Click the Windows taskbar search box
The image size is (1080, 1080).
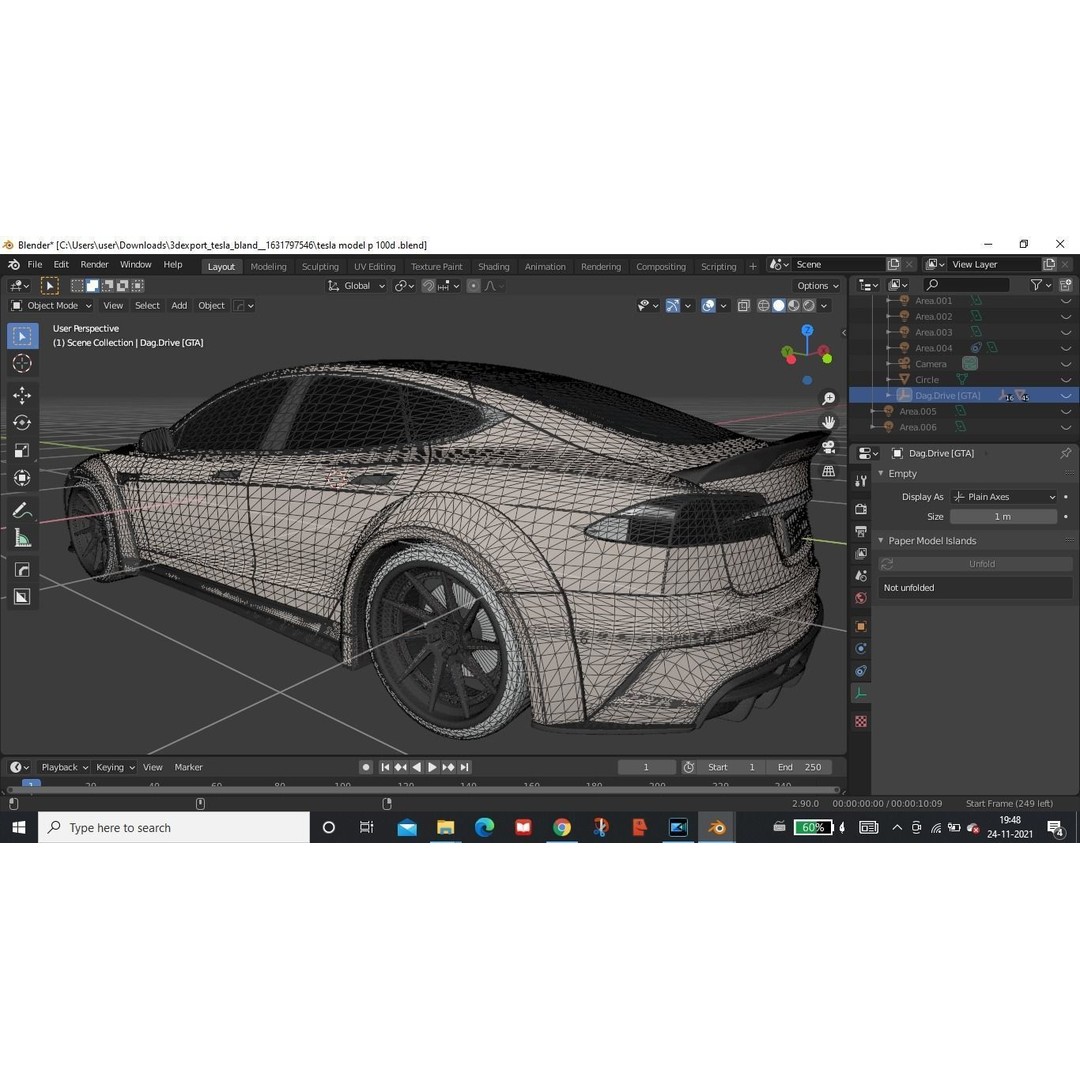coord(174,827)
